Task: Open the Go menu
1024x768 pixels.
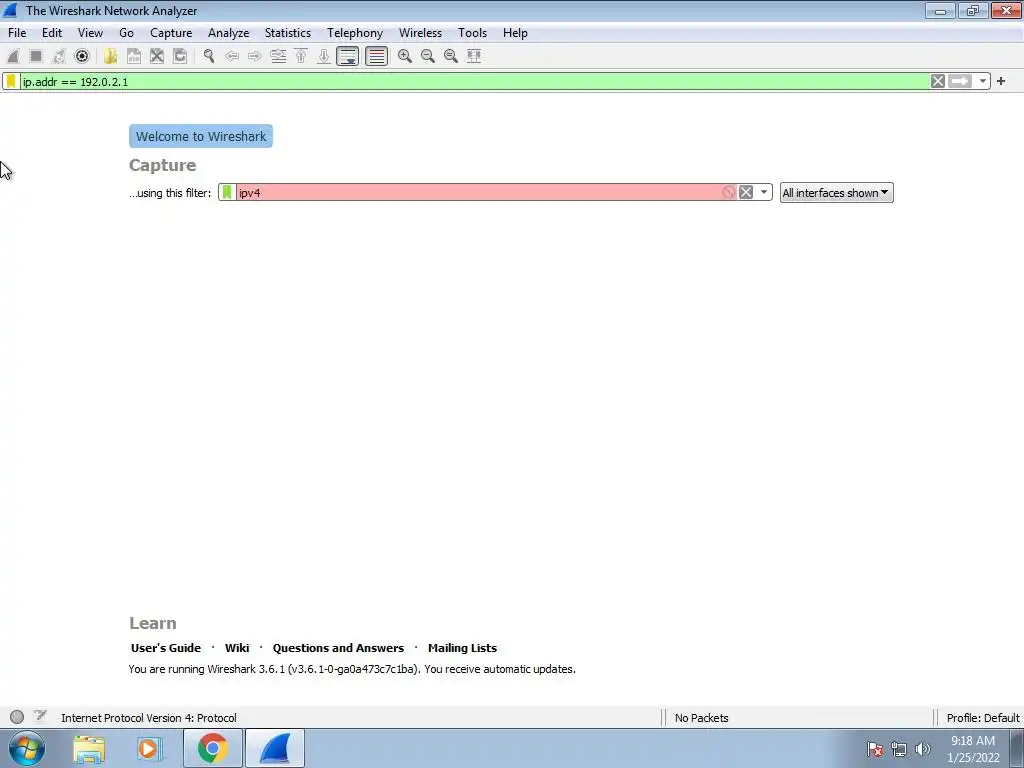Action: click(x=126, y=33)
